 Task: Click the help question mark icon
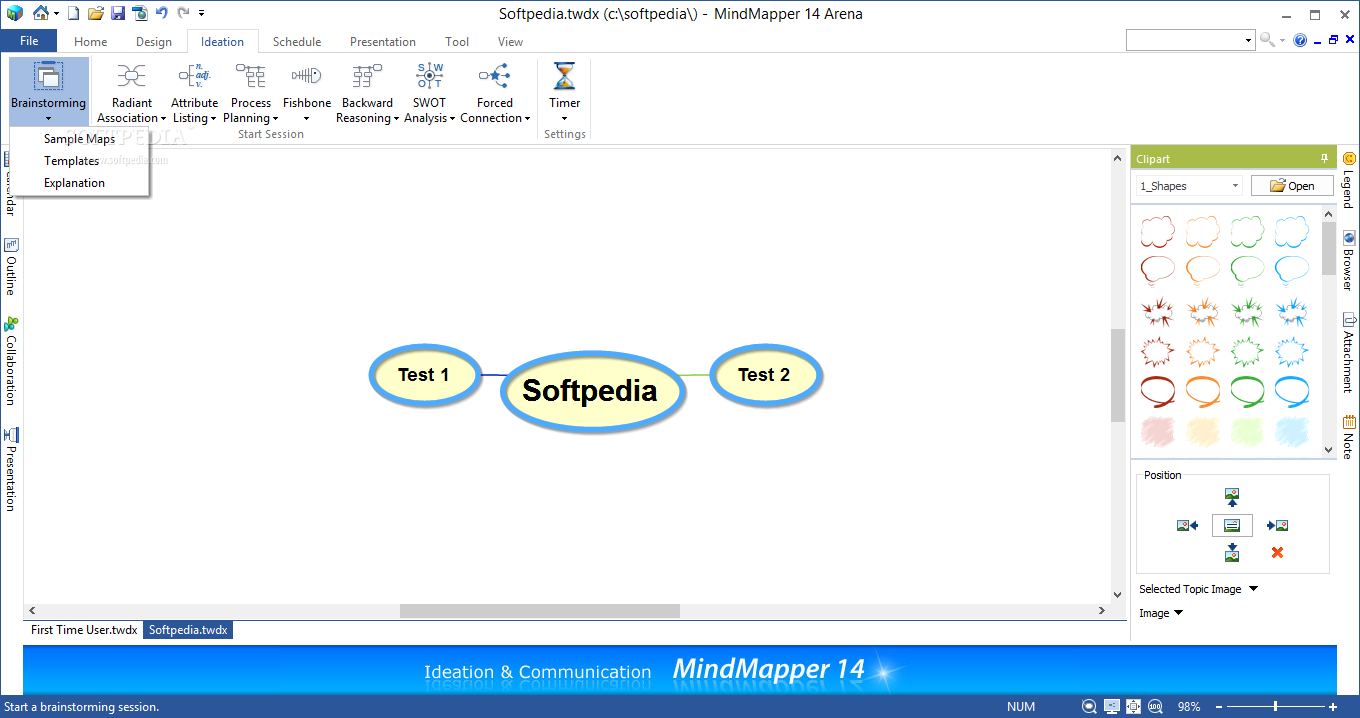click(1300, 40)
